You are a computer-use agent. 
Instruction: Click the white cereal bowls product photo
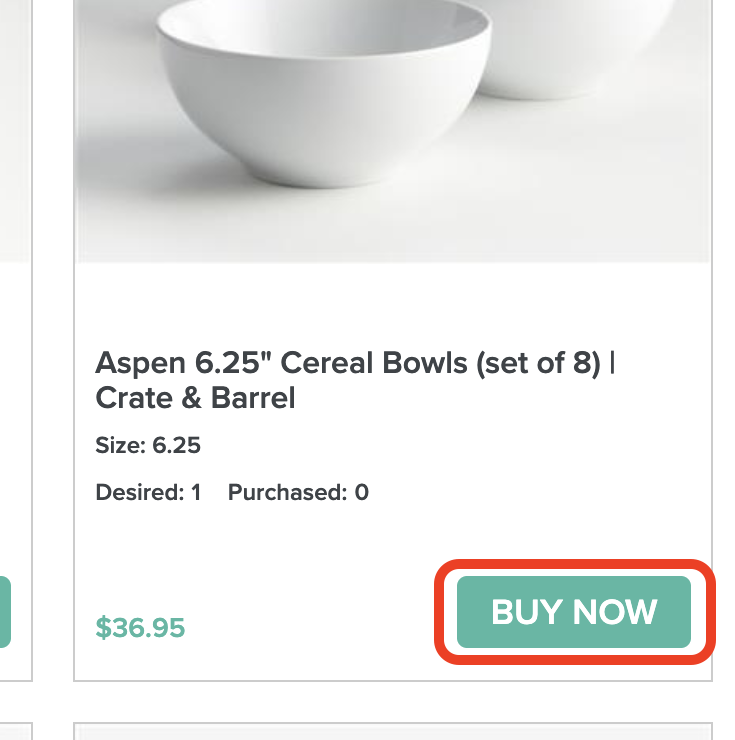click(x=393, y=130)
